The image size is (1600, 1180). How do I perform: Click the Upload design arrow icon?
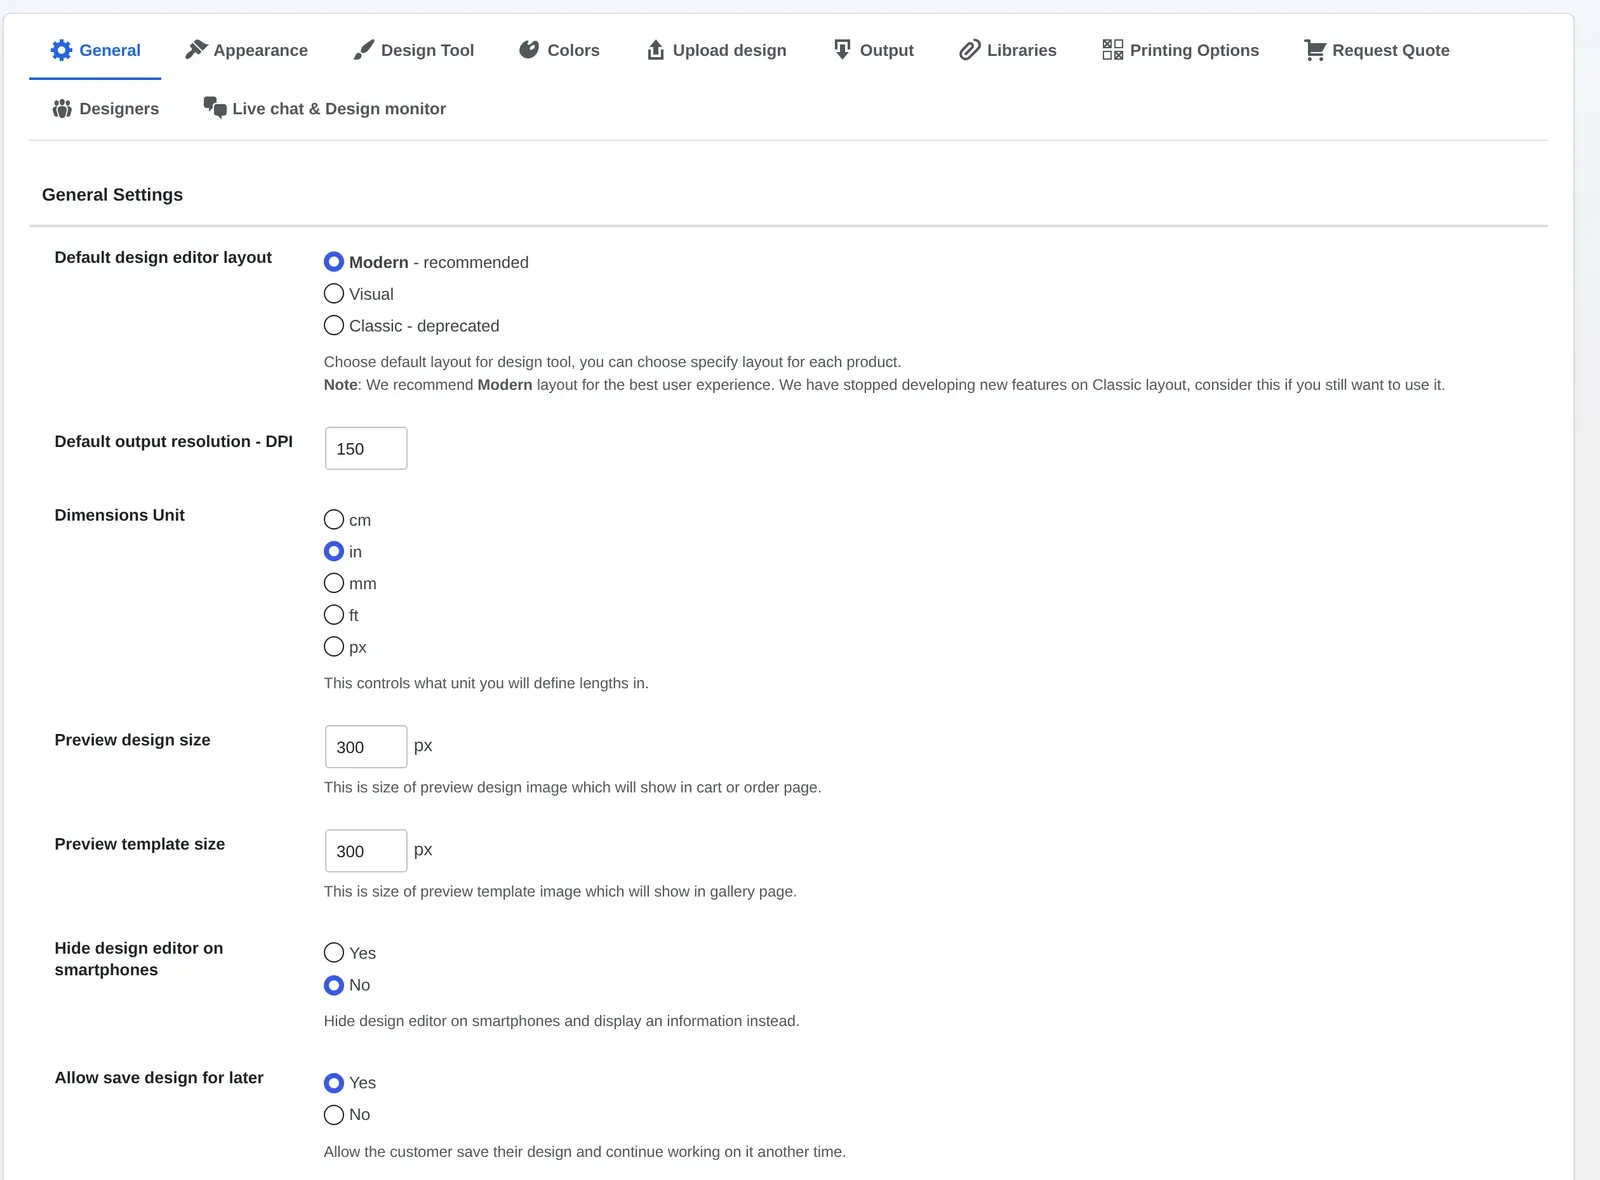(x=655, y=49)
